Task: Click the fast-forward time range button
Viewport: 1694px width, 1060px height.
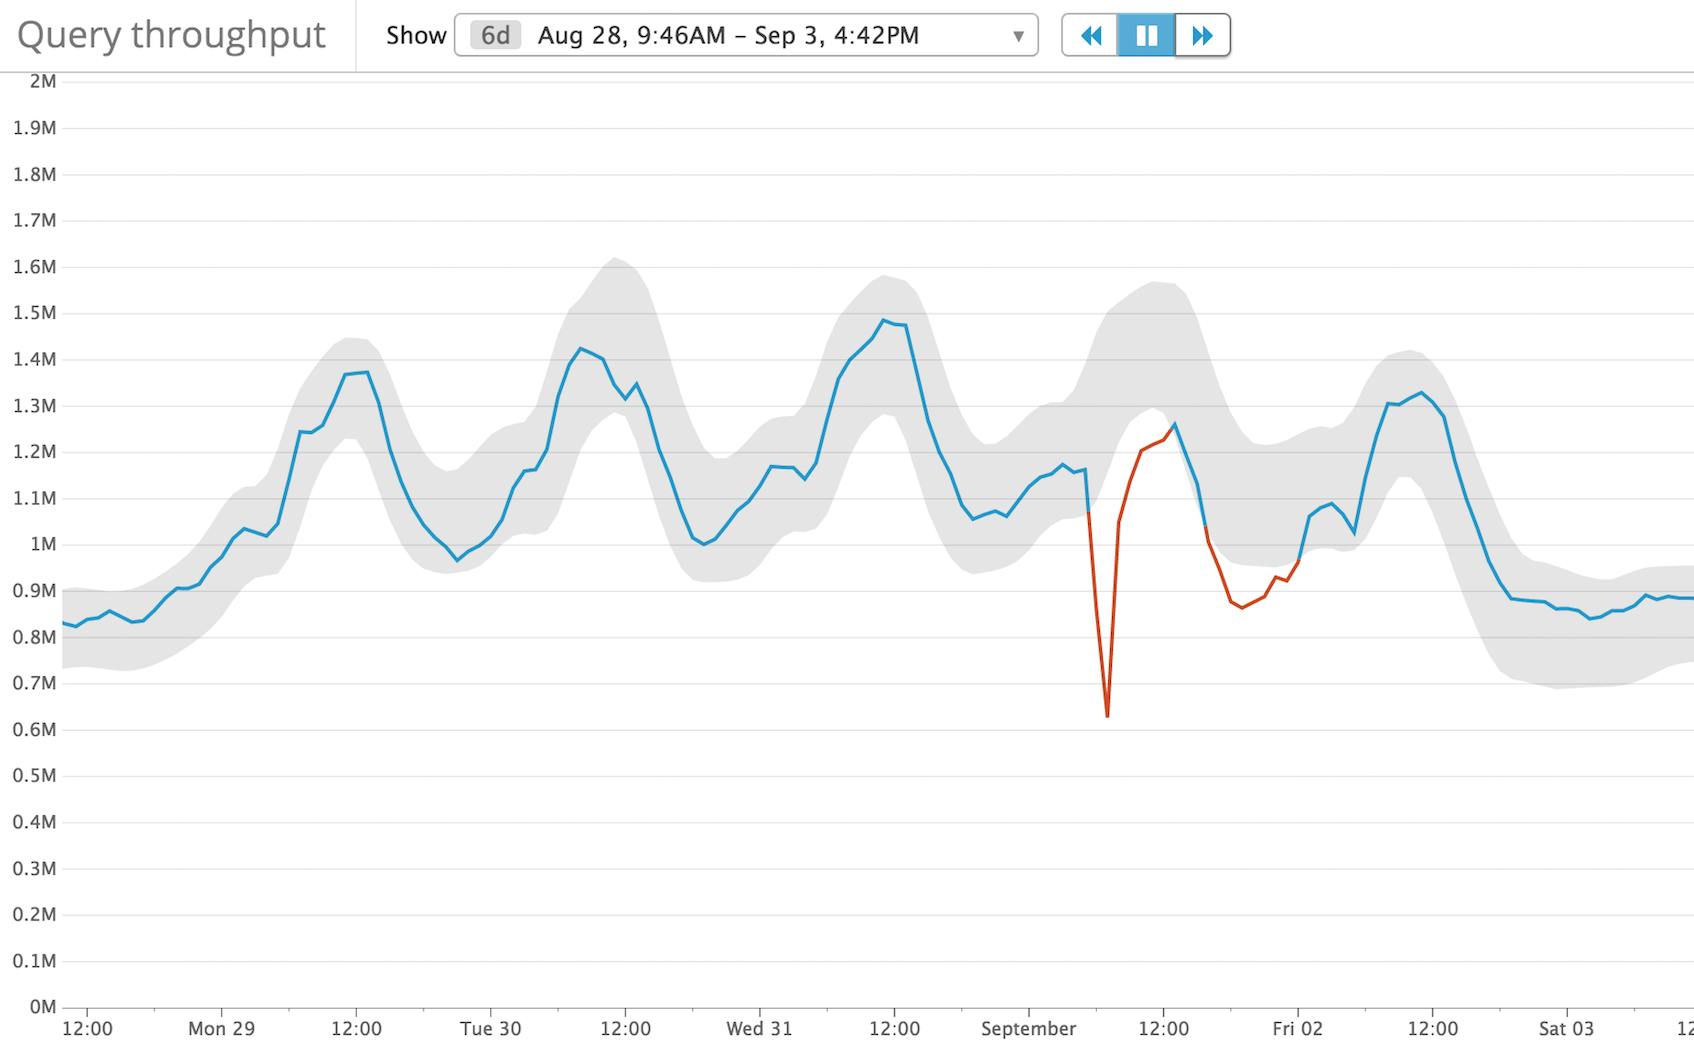Action: click(1202, 36)
